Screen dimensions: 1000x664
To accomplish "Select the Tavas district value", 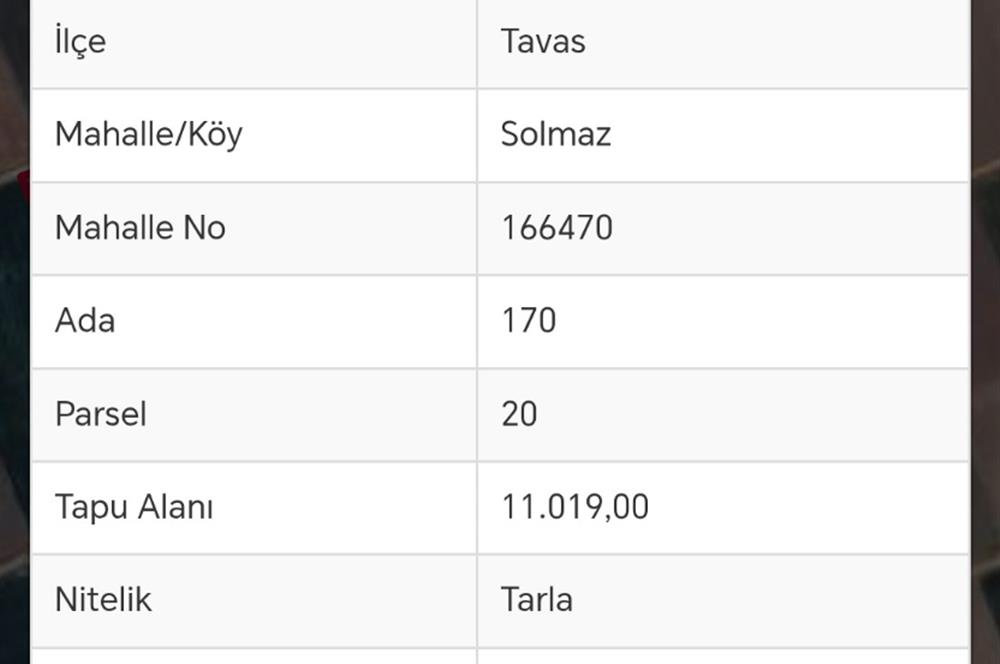I will tap(543, 42).
